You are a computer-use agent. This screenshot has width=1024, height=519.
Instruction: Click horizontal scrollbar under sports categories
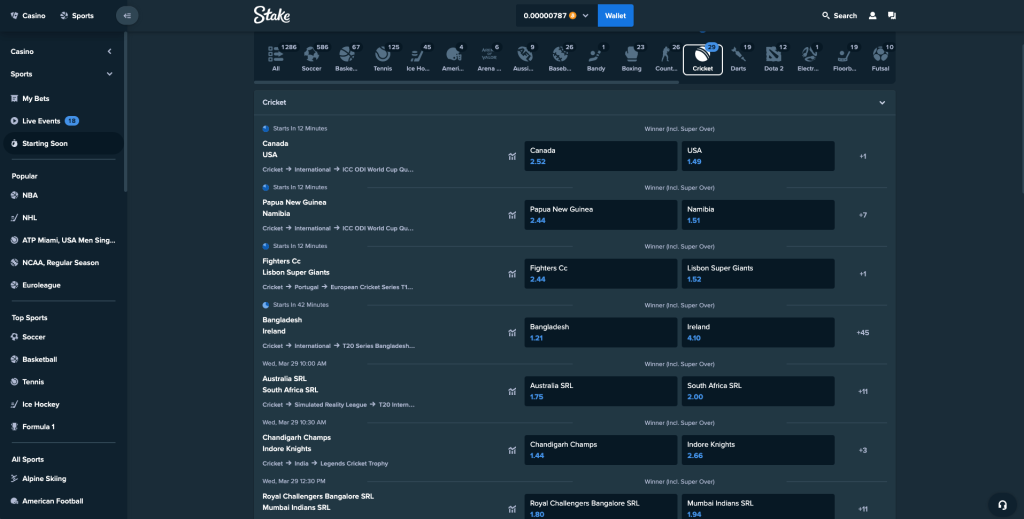click(x=466, y=82)
